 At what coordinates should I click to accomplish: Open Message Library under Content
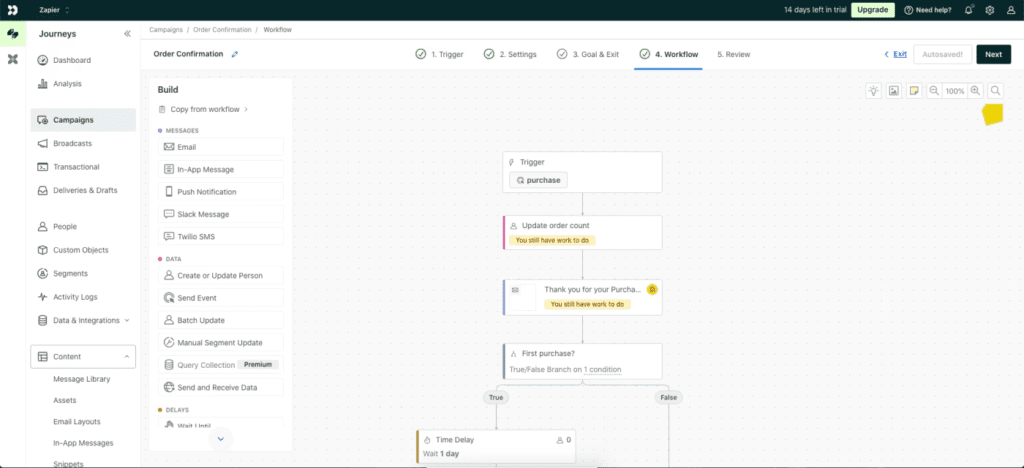click(x=82, y=379)
